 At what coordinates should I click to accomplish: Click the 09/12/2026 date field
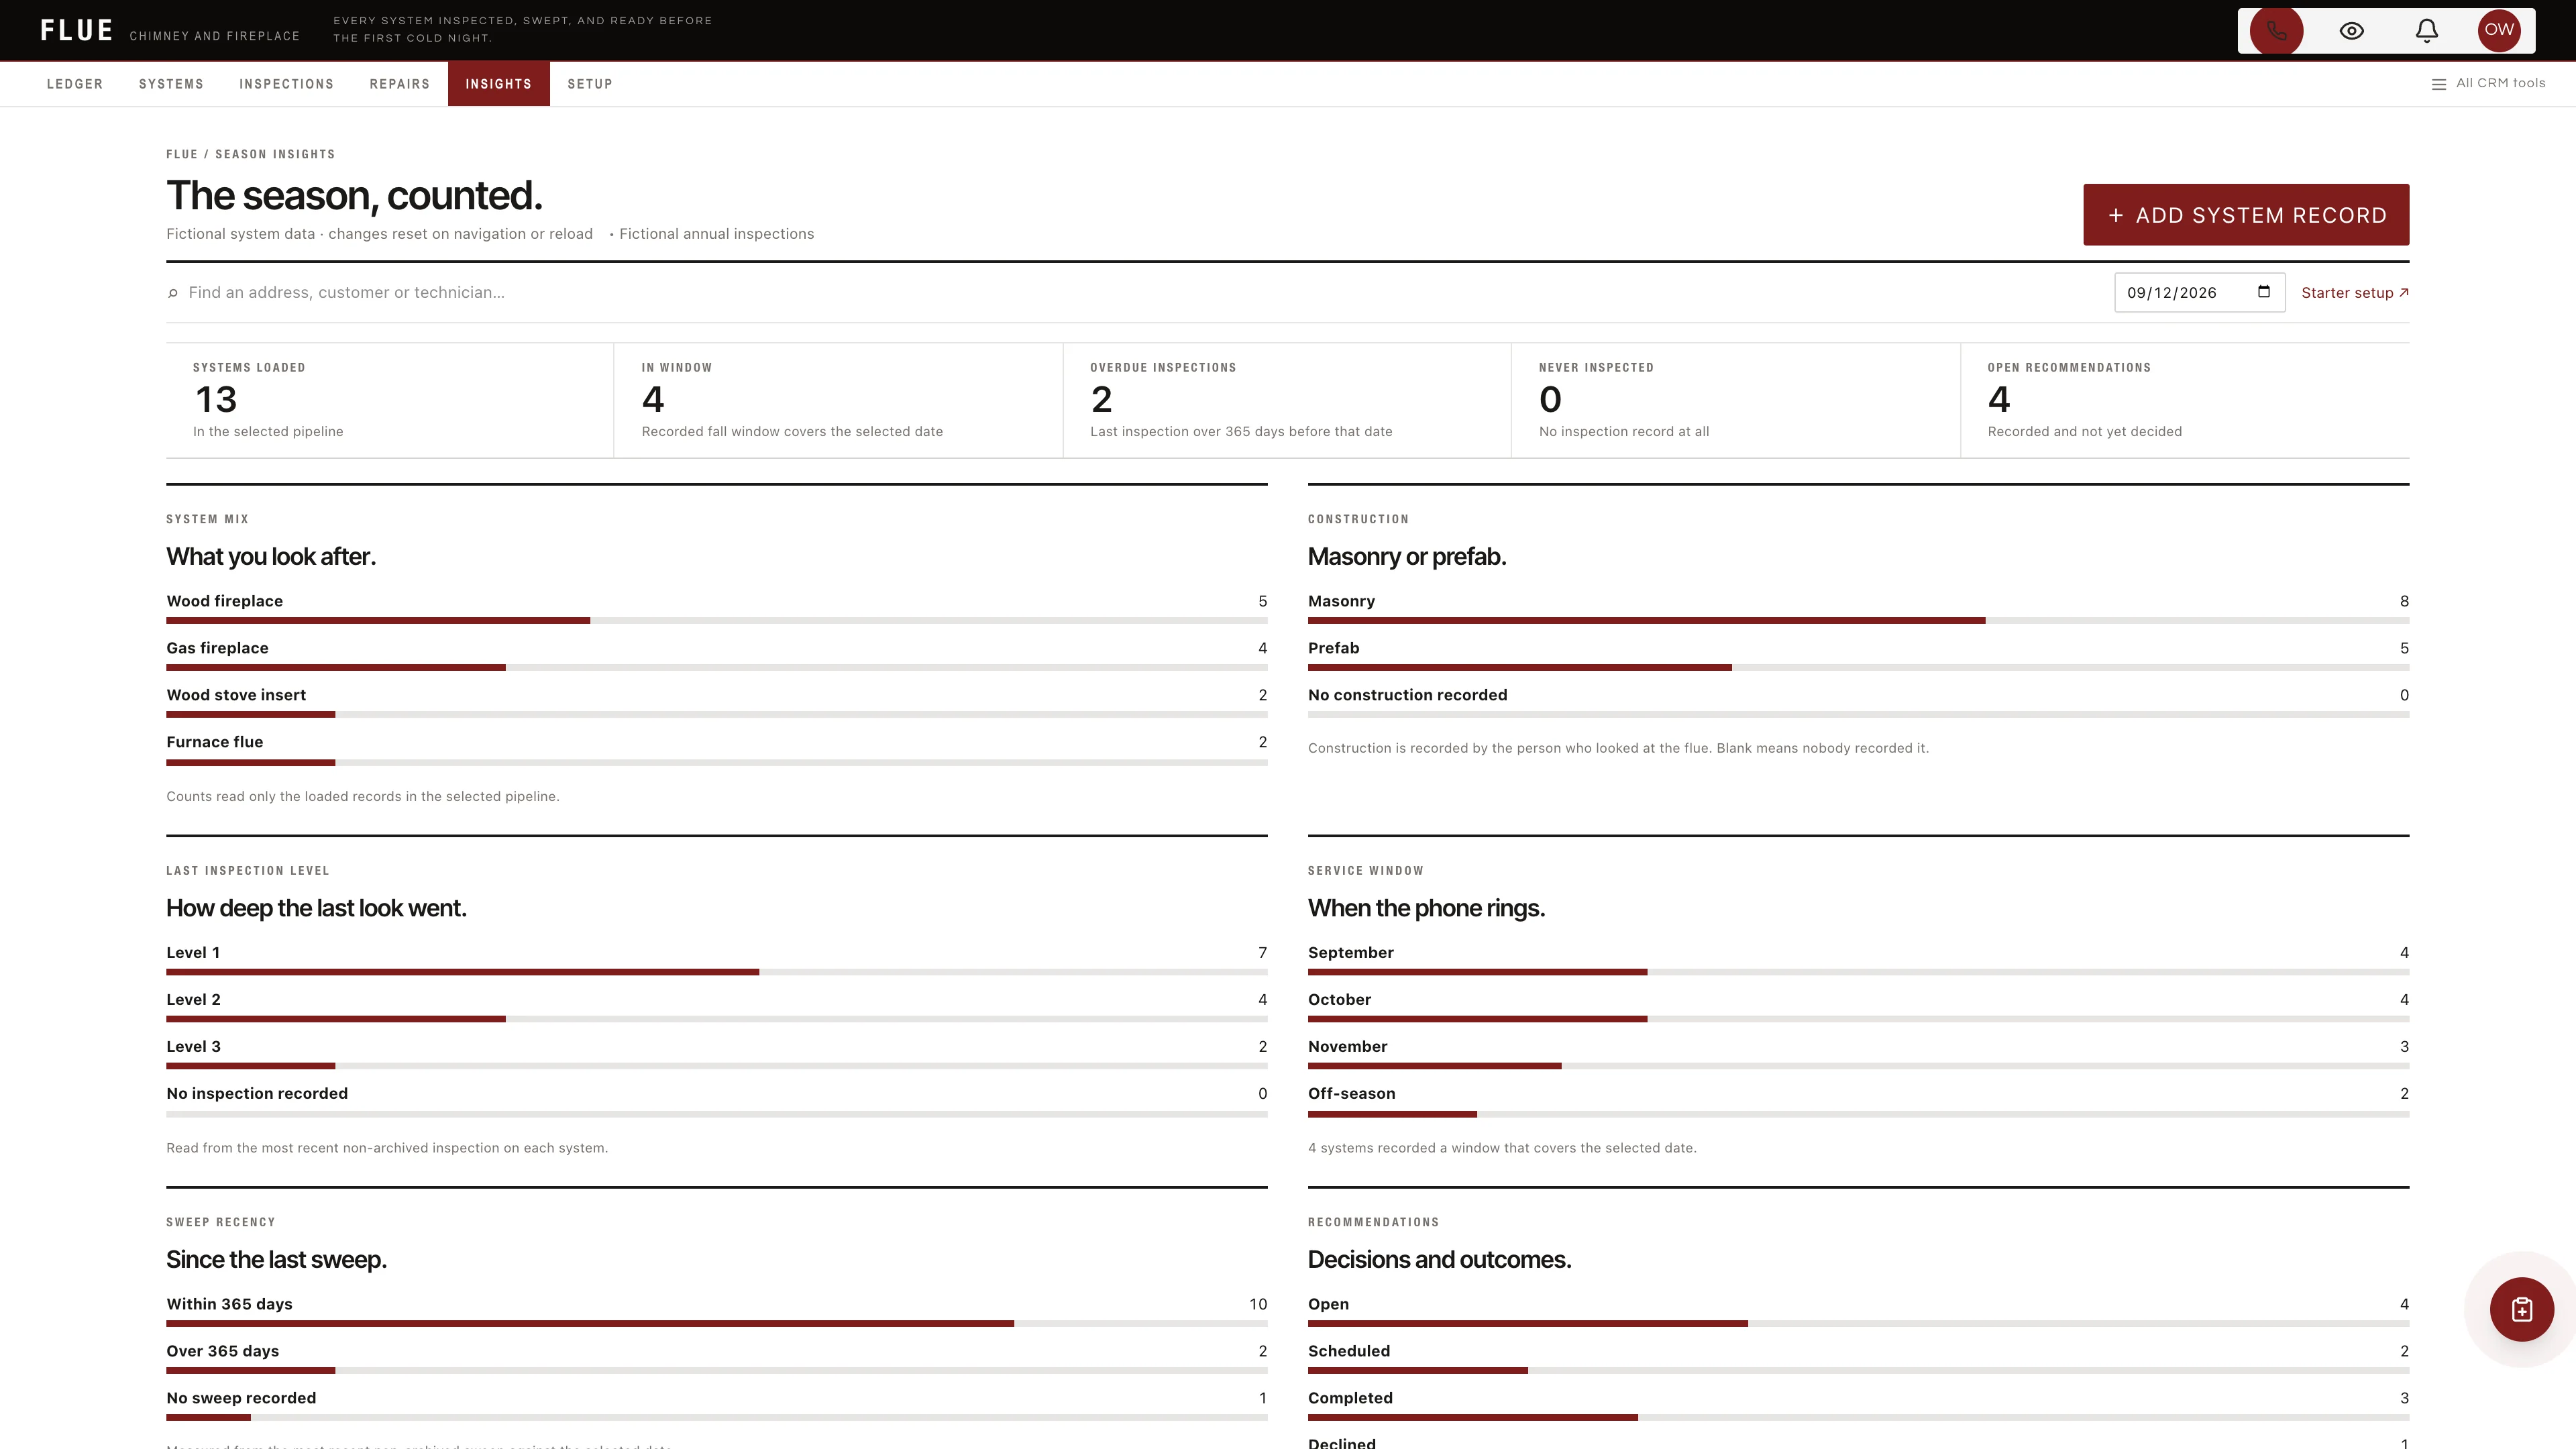2199,292
